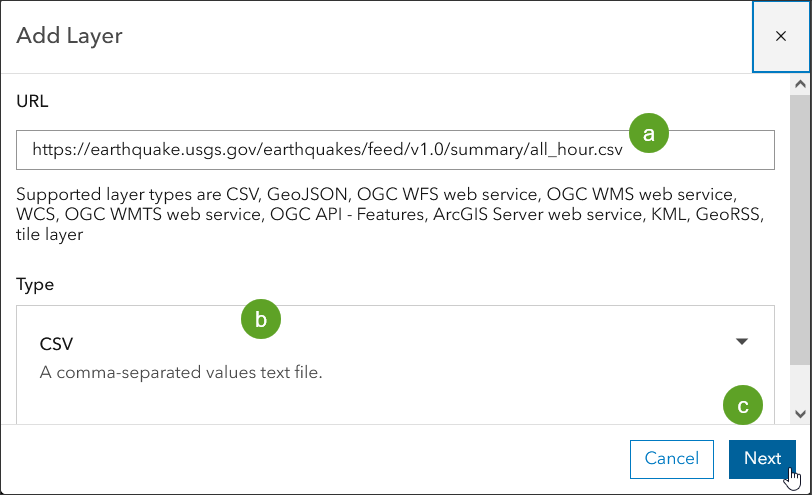Expand the Type dropdown arrow

tap(742, 342)
